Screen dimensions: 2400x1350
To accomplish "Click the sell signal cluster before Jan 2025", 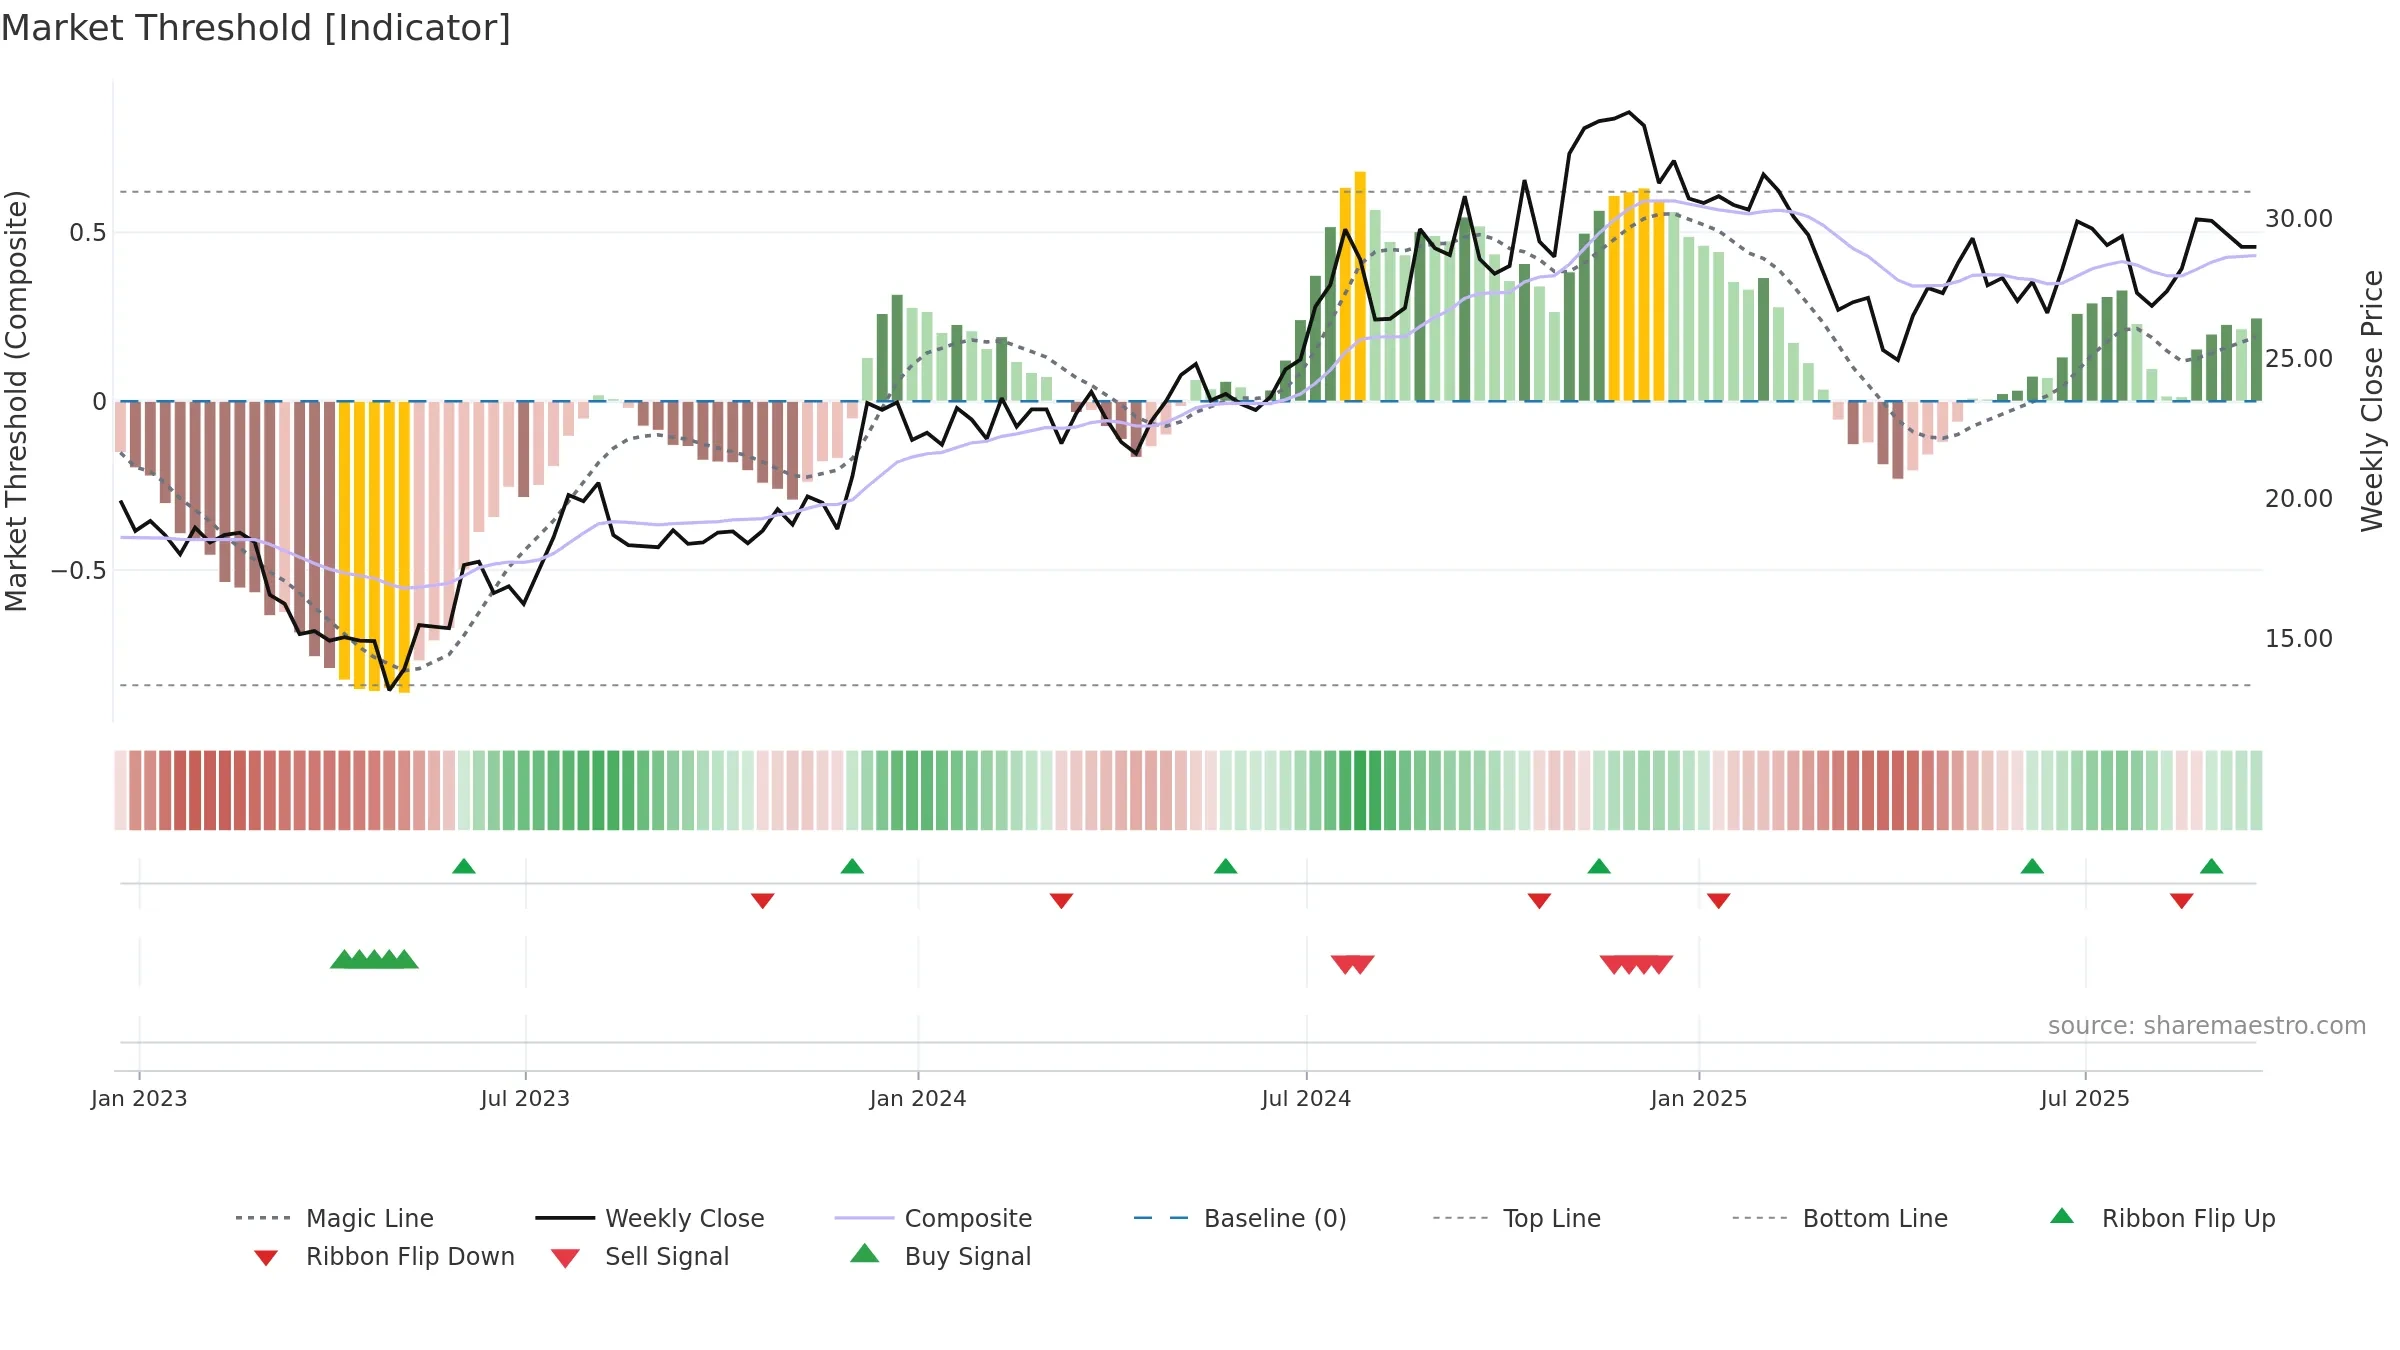I will 1636,964.
